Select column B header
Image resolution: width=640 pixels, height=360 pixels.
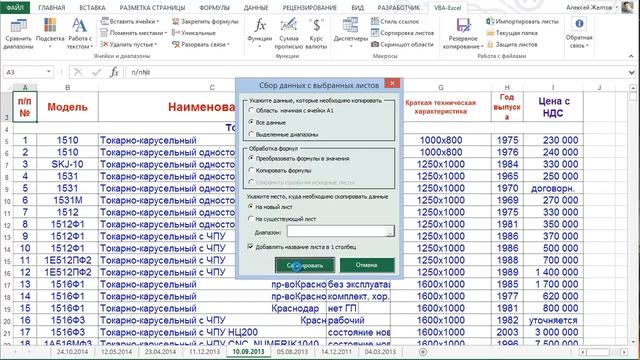pos(67,87)
